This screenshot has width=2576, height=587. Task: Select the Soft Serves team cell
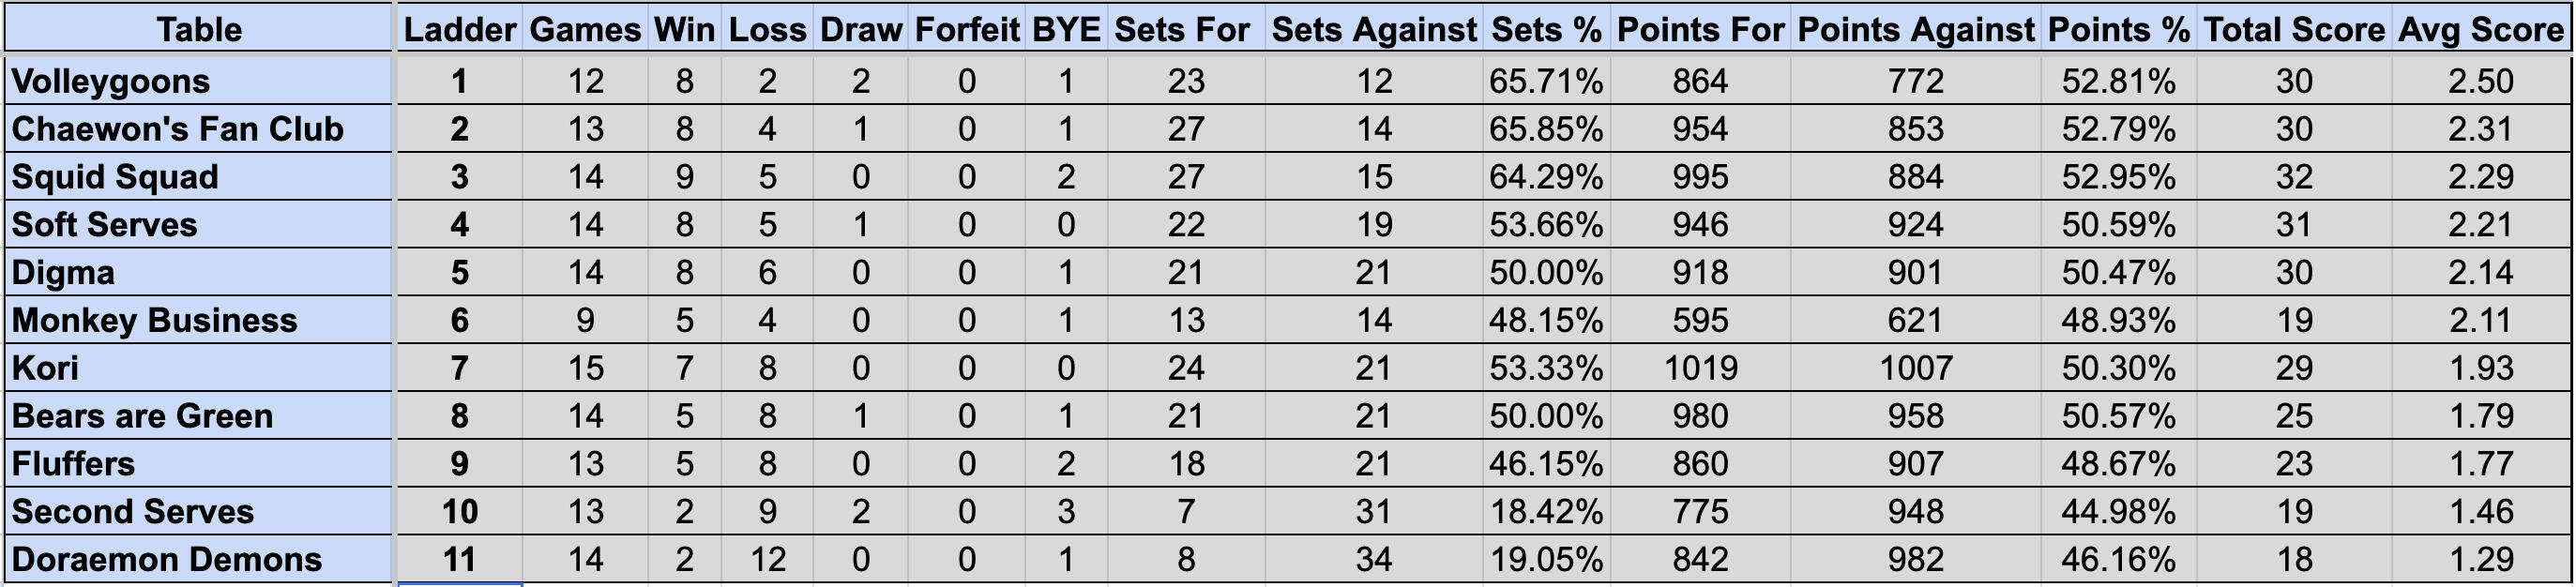pyautogui.click(x=198, y=225)
